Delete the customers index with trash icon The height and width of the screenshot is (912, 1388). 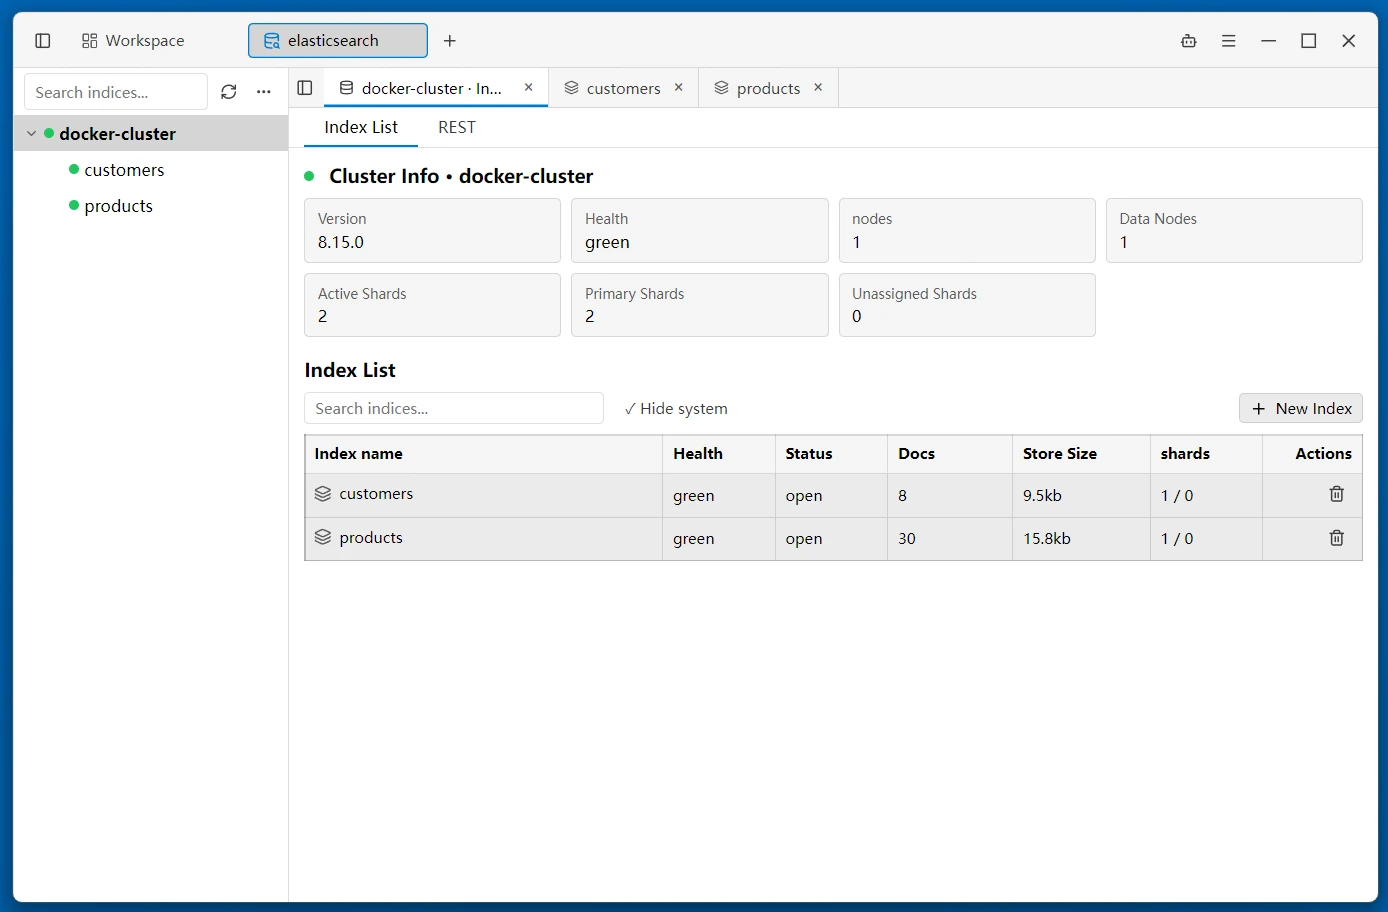(1337, 494)
